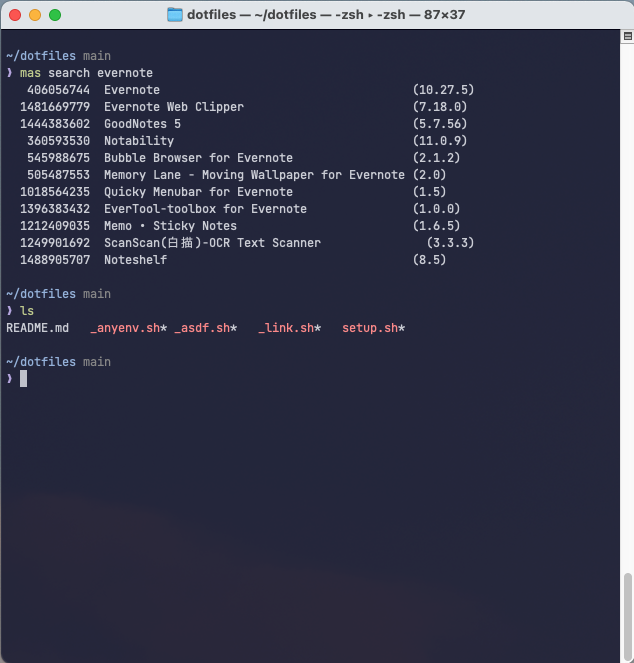The width and height of the screenshot is (634, 663).
Task: Click the split pane icon at top right
Action: click(x=628, y=36)
